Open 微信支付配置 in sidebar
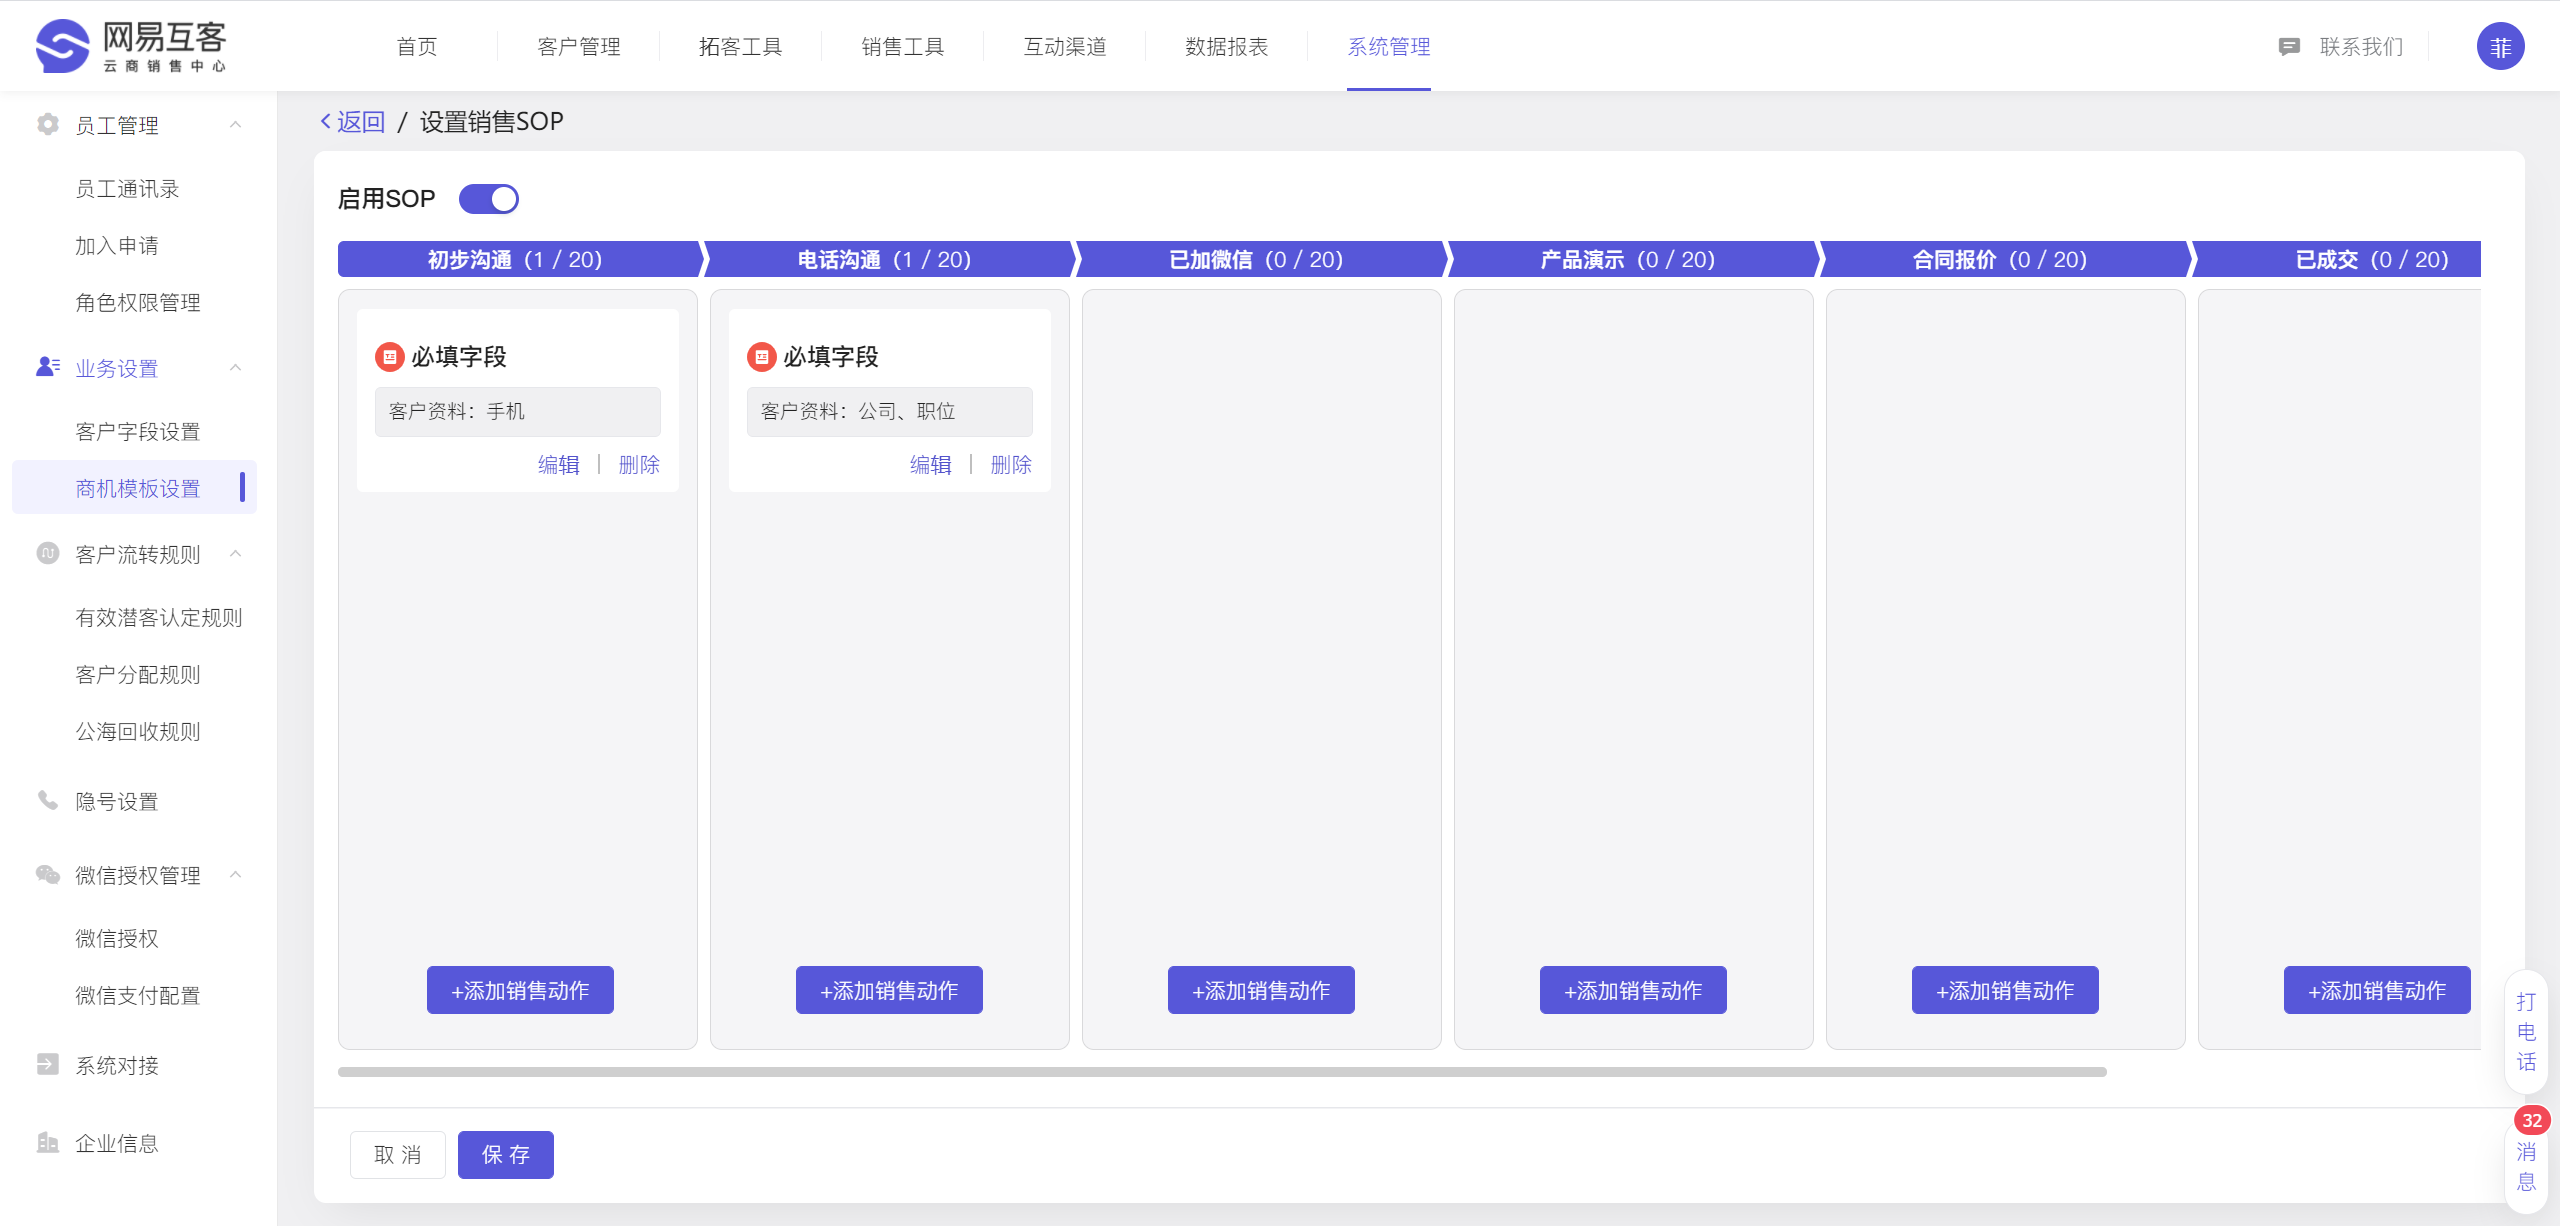Screen dimensions: 2560x1226 tap(138, 996)
